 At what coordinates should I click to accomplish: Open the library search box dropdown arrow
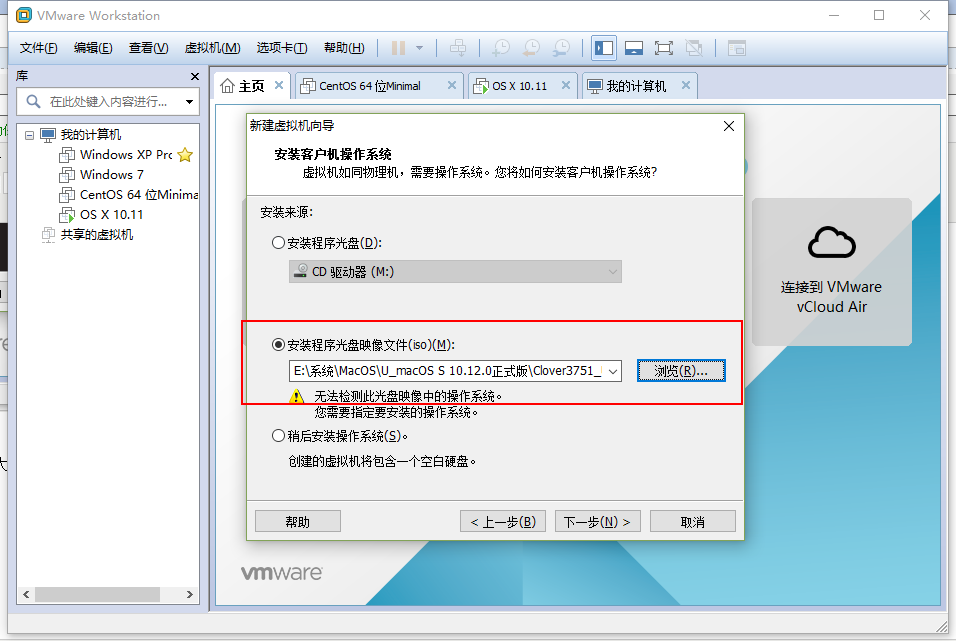pos(190,102)
